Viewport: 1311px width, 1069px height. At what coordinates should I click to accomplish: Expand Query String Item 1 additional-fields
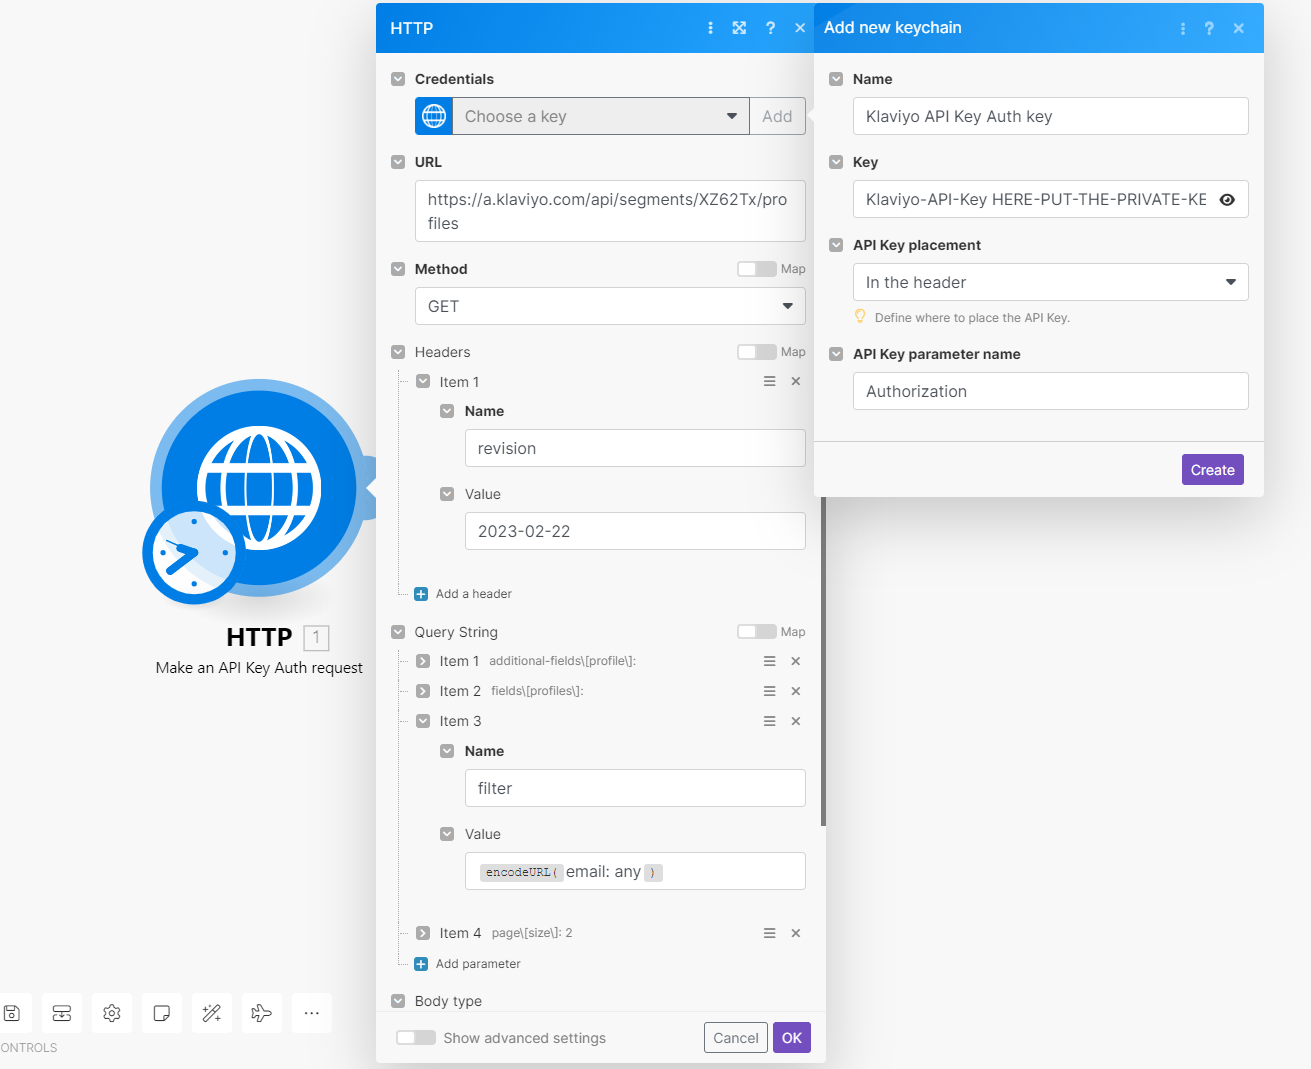pyautogui.click(x=423, y=661)
